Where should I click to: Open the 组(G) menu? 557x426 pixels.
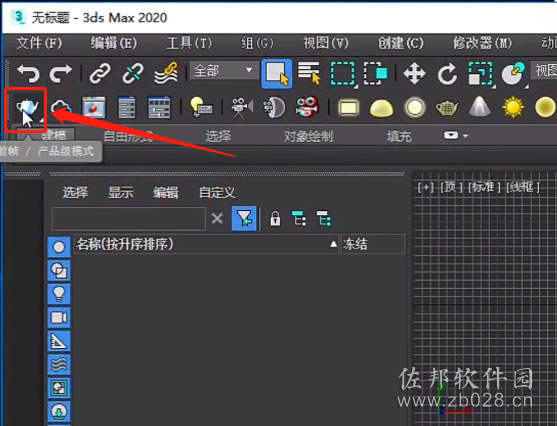[258, 44]
